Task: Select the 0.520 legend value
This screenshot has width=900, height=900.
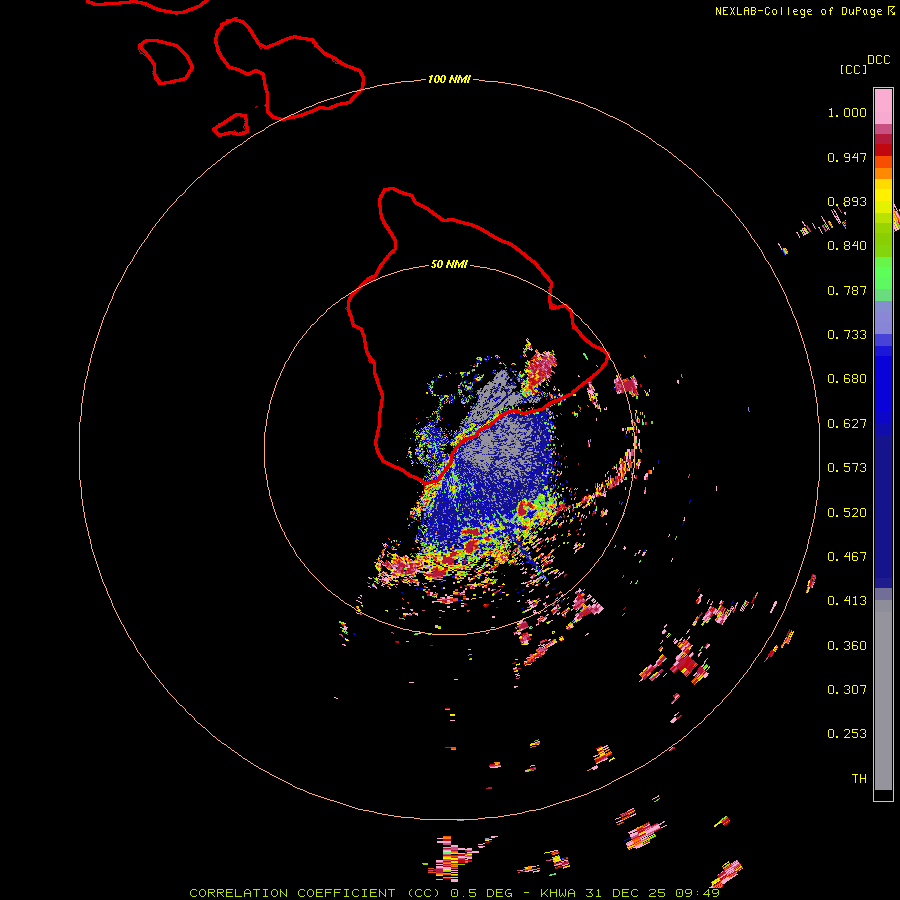Action: point(847,513)
